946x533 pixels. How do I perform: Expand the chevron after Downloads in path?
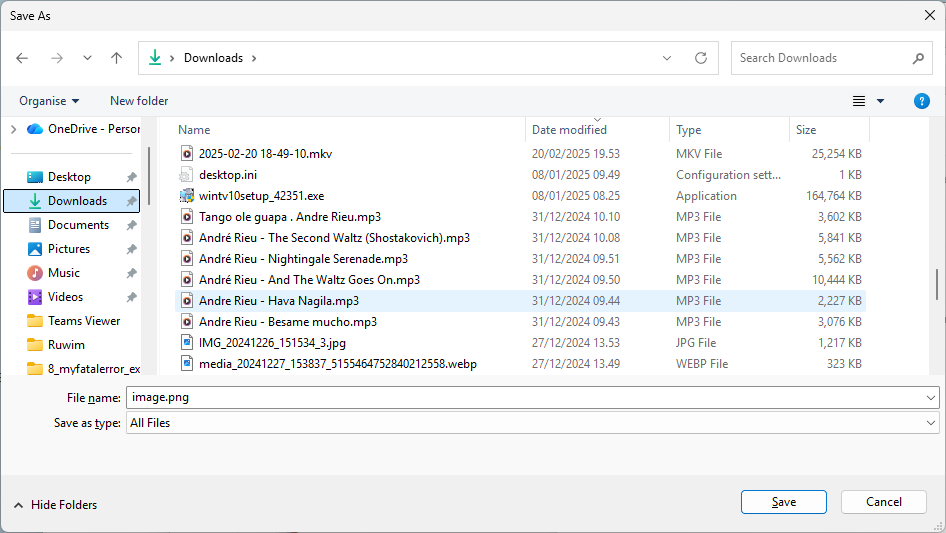coord(254,58)
